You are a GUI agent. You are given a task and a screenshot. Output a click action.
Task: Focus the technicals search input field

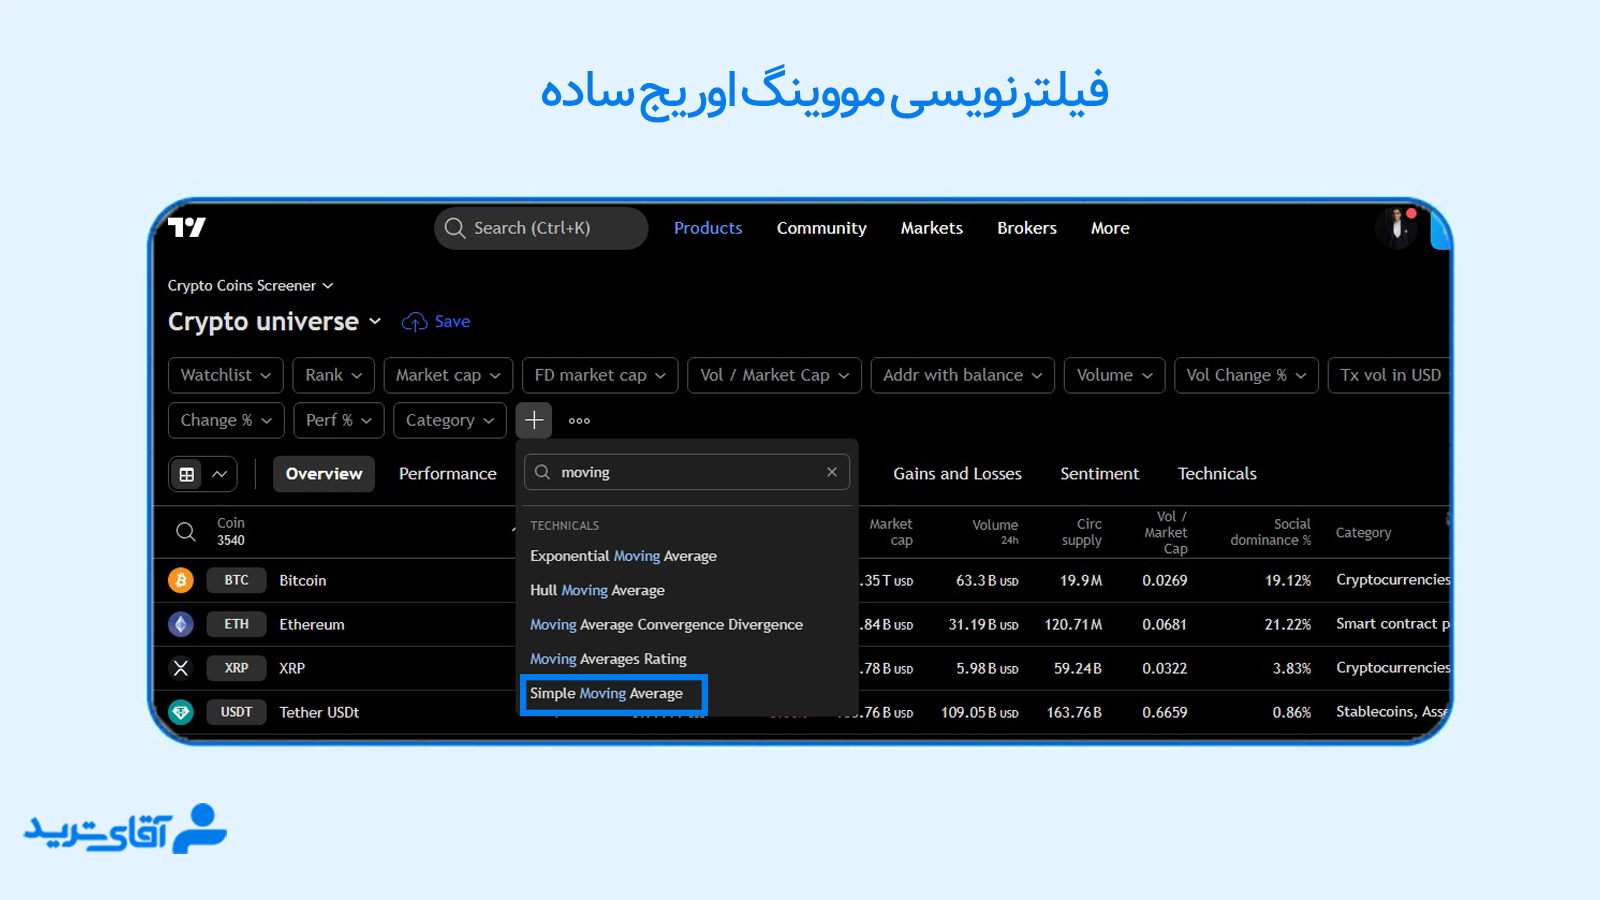pyautogui.click(x=687, y=471)
